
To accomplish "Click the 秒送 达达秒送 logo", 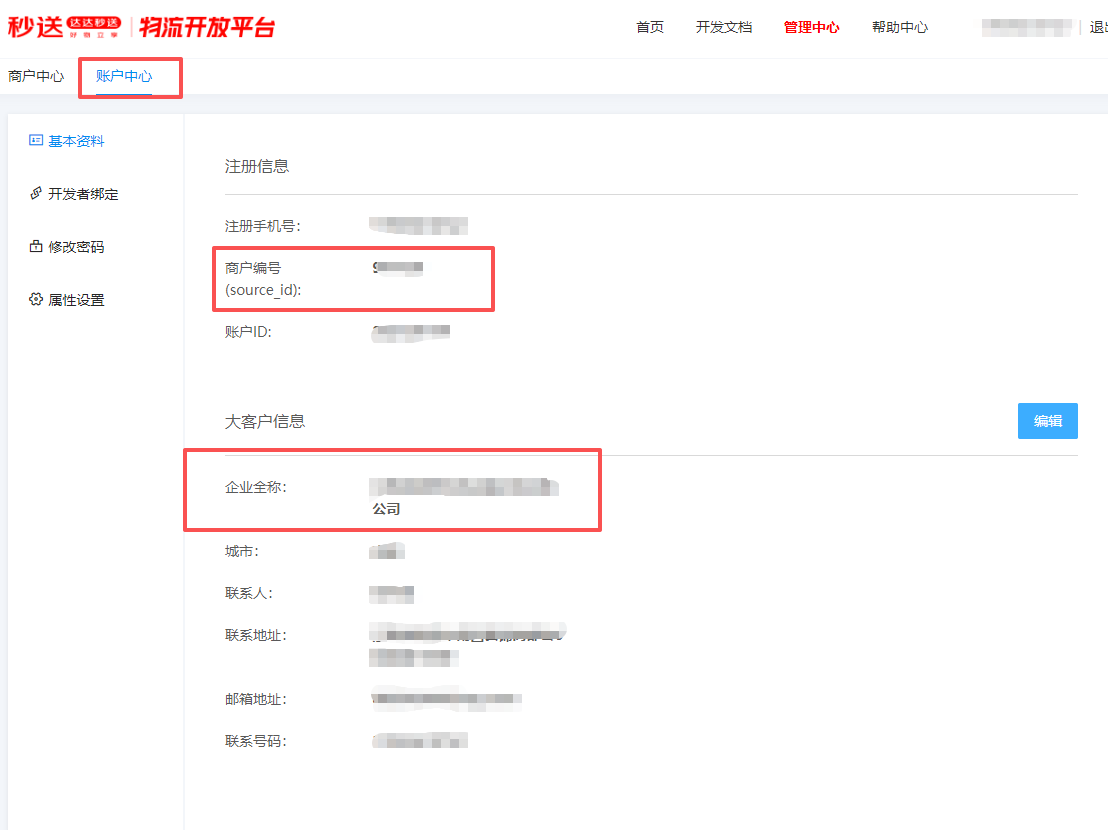I will pyautogui.click(x=64, y=28).
